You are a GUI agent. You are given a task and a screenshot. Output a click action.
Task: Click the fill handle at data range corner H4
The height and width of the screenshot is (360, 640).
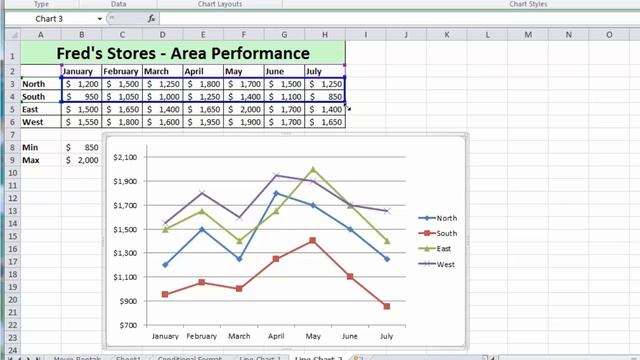pos(345,102)
